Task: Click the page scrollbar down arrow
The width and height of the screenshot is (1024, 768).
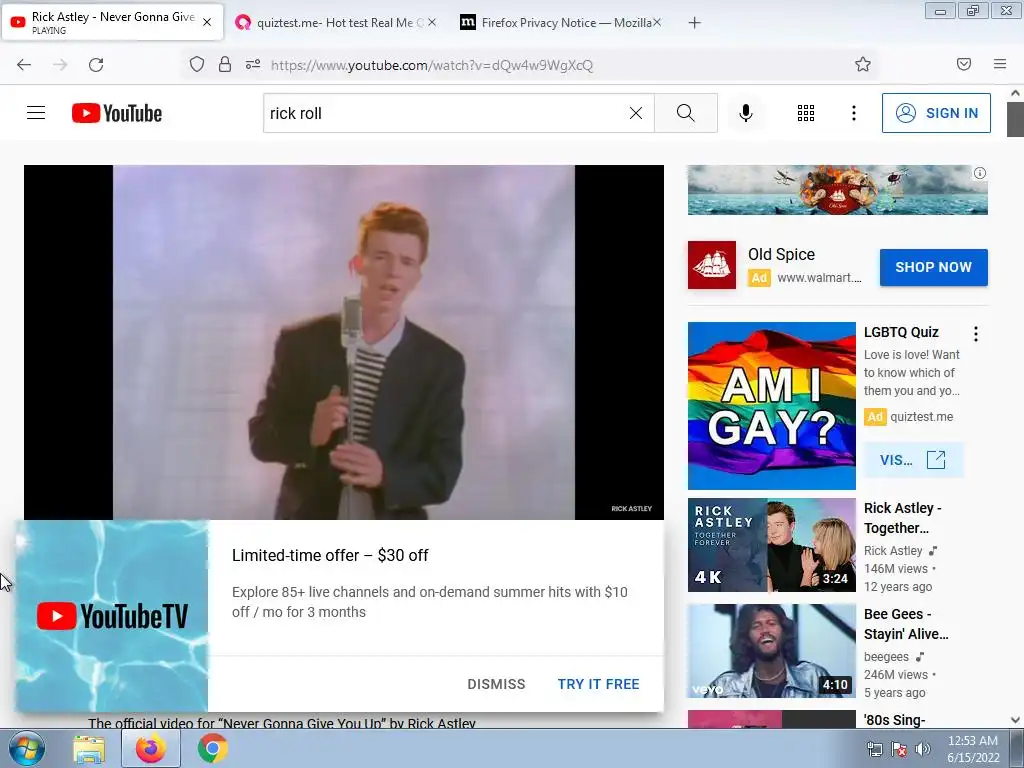Action: (x=1015, y=720)
